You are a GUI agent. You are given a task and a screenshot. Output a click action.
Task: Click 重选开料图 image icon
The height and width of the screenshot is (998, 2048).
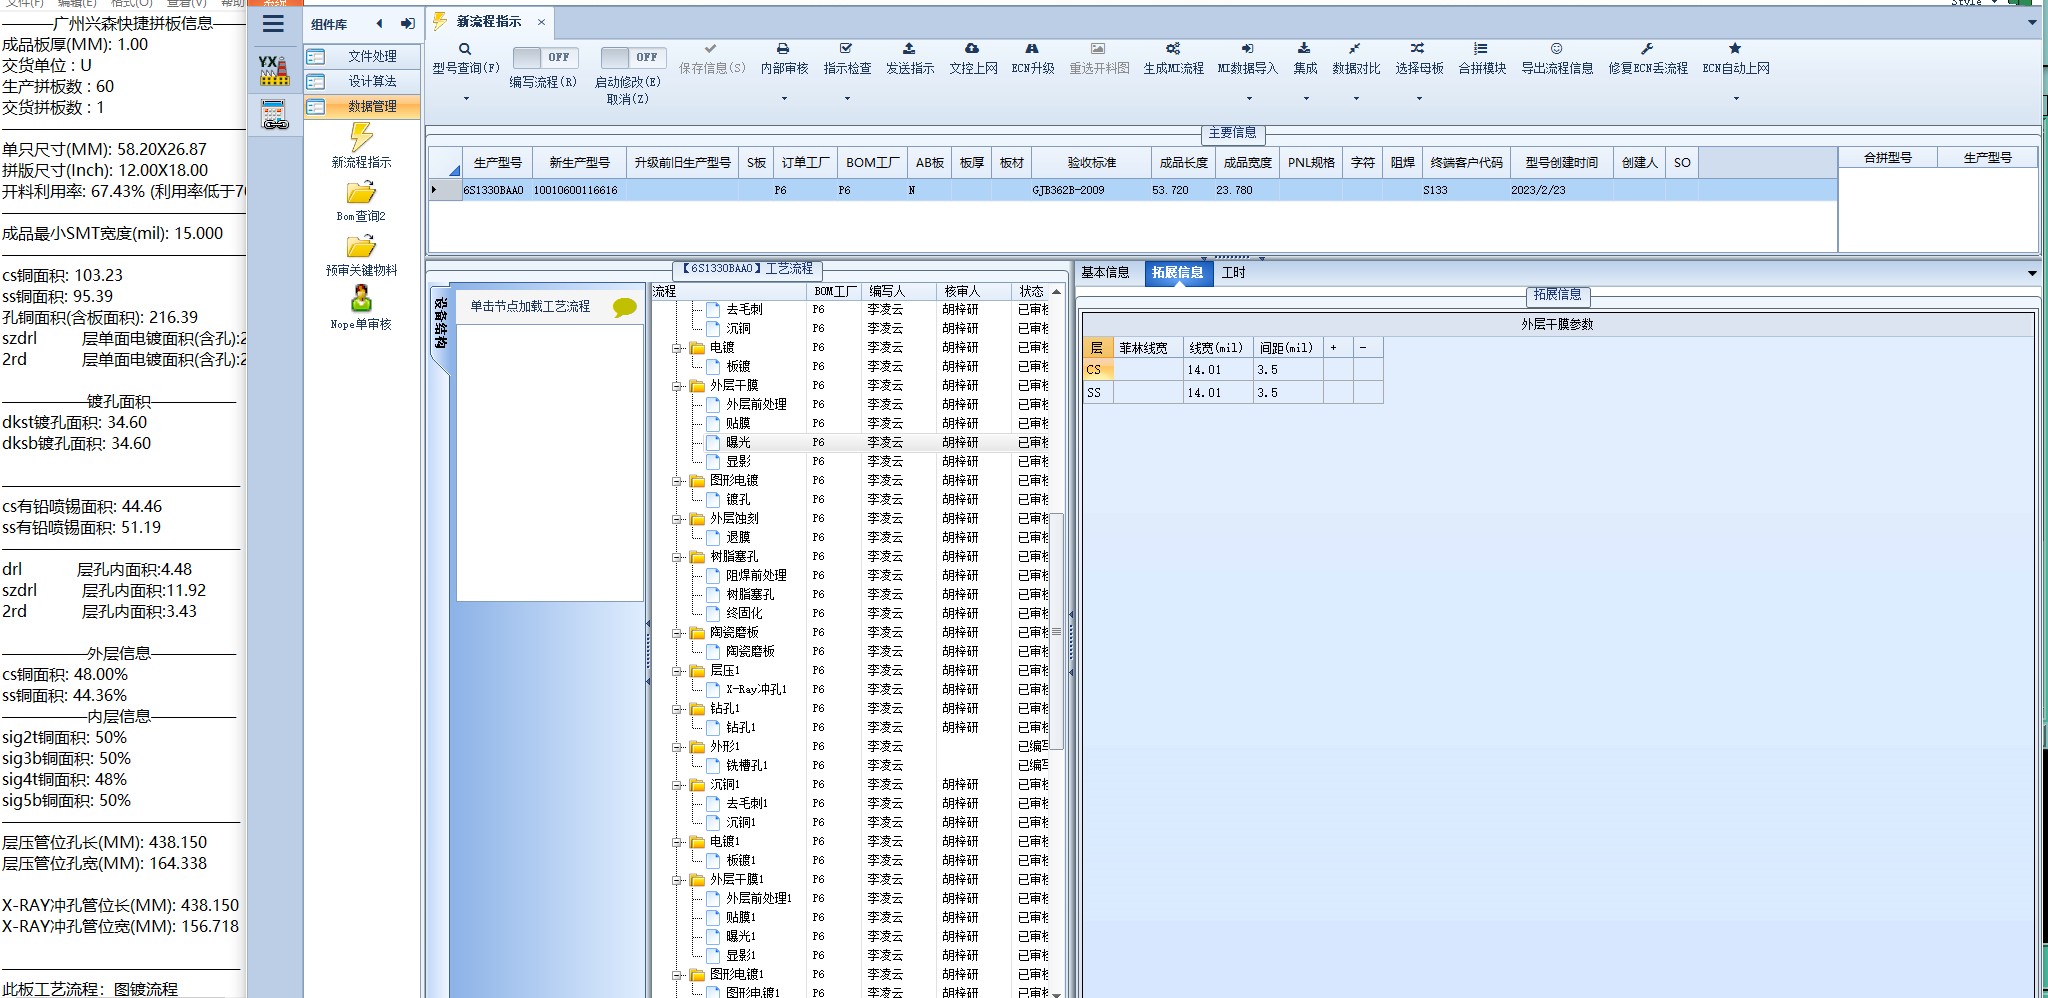click(1098, 48)
